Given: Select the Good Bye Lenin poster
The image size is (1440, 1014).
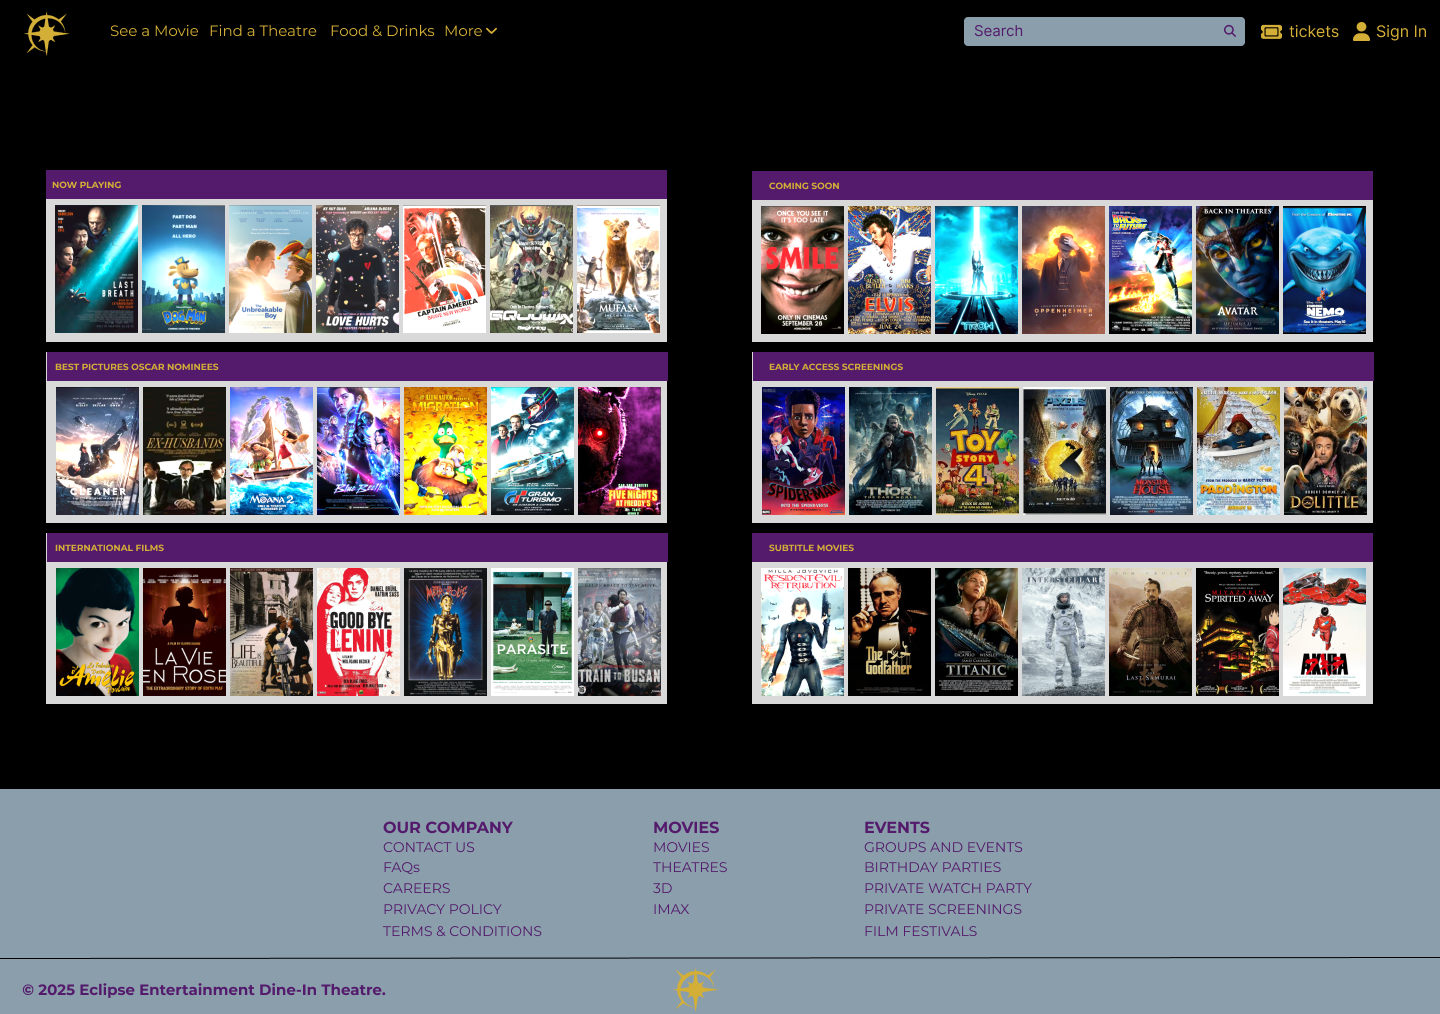Looking at the screenshot, I should (x=358, y=632).
